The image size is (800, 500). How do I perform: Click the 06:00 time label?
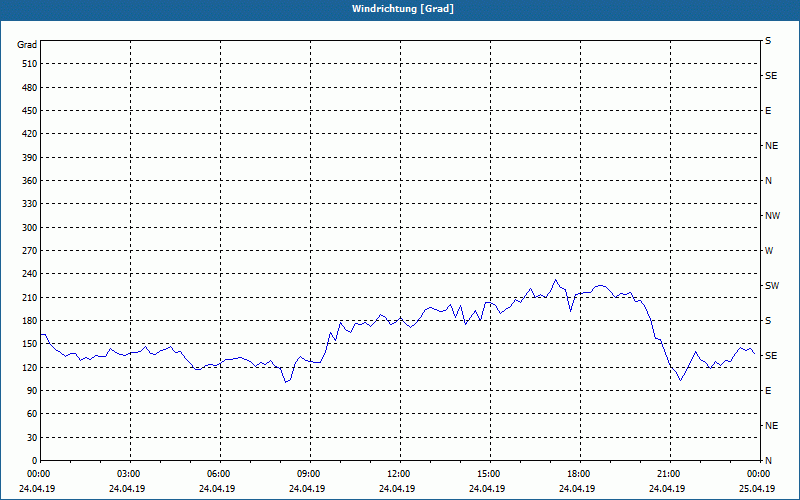(x=220, y=474)
